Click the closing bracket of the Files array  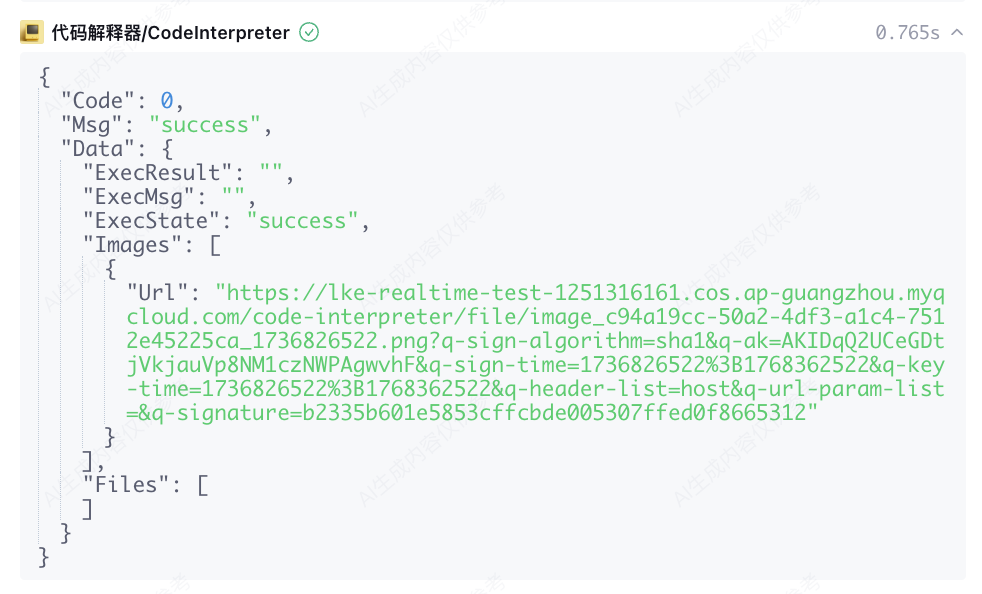(x=88, y=509)
